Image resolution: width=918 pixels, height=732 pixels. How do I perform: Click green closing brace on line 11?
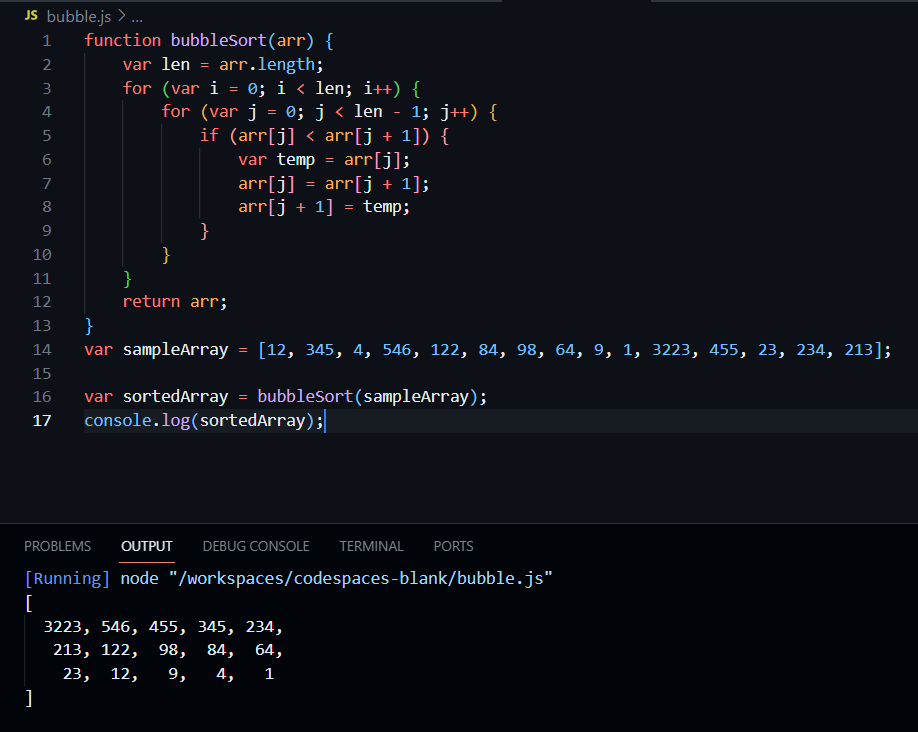coord(128,279)
